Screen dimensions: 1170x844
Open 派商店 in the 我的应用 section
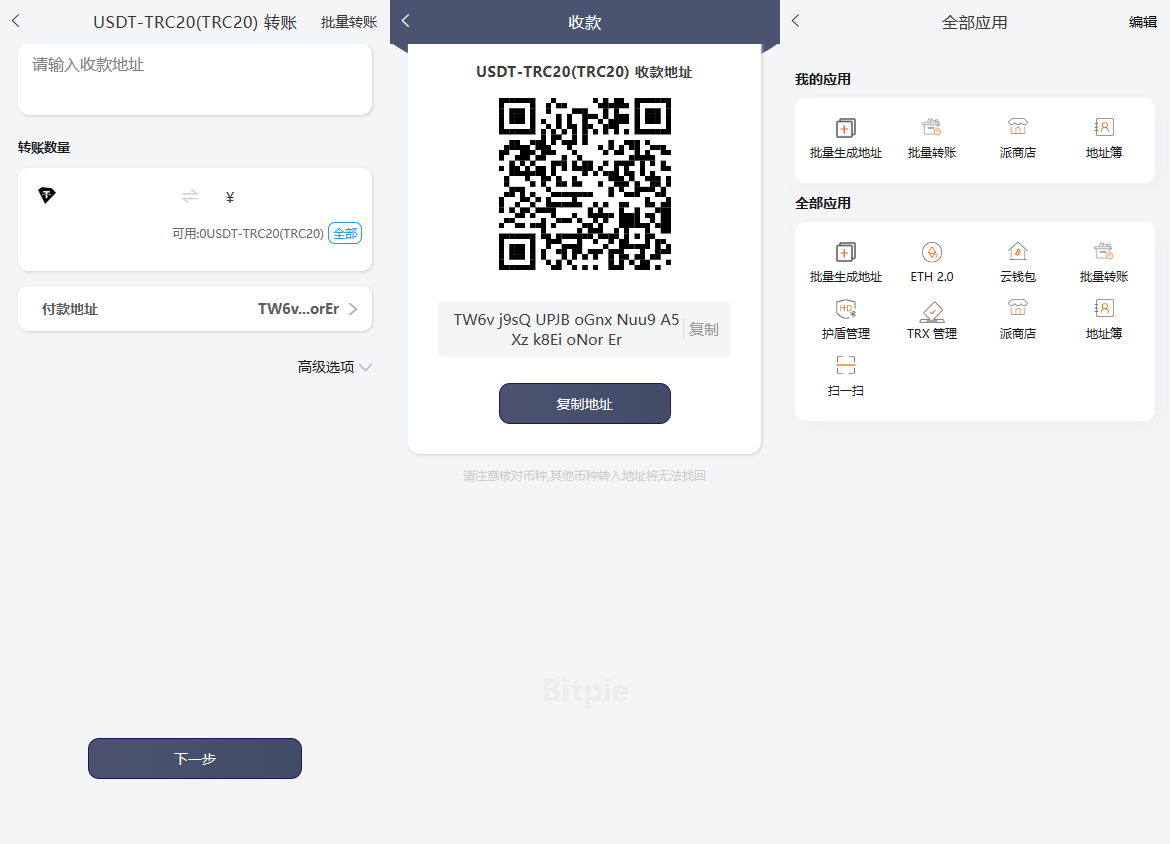point(1018,139)
